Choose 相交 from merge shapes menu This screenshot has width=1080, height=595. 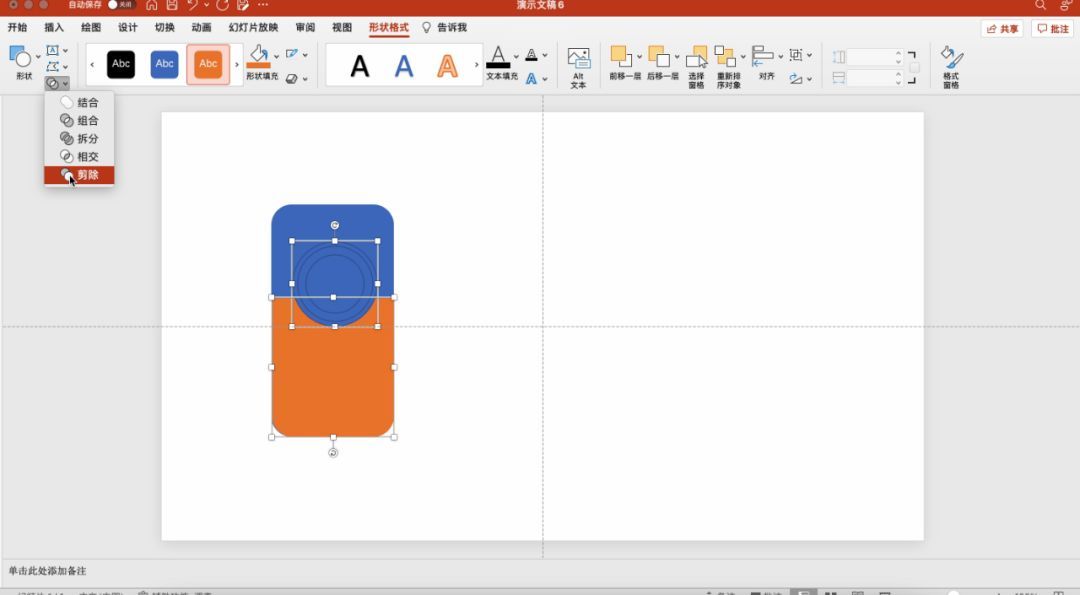coord(79,157)
